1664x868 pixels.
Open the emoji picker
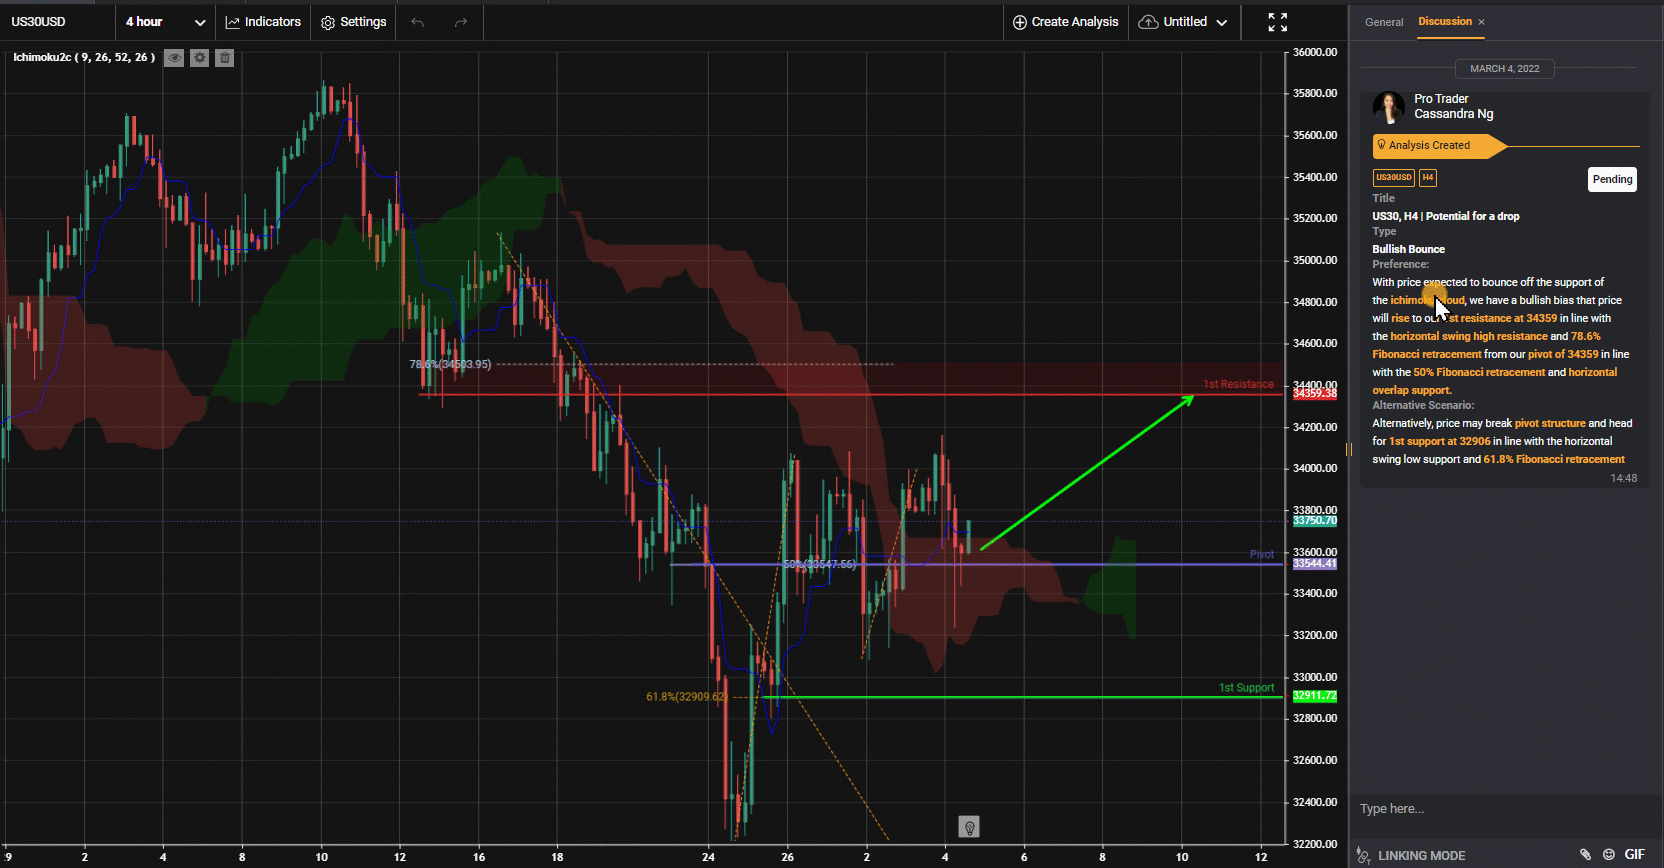tap(1609, 855)
